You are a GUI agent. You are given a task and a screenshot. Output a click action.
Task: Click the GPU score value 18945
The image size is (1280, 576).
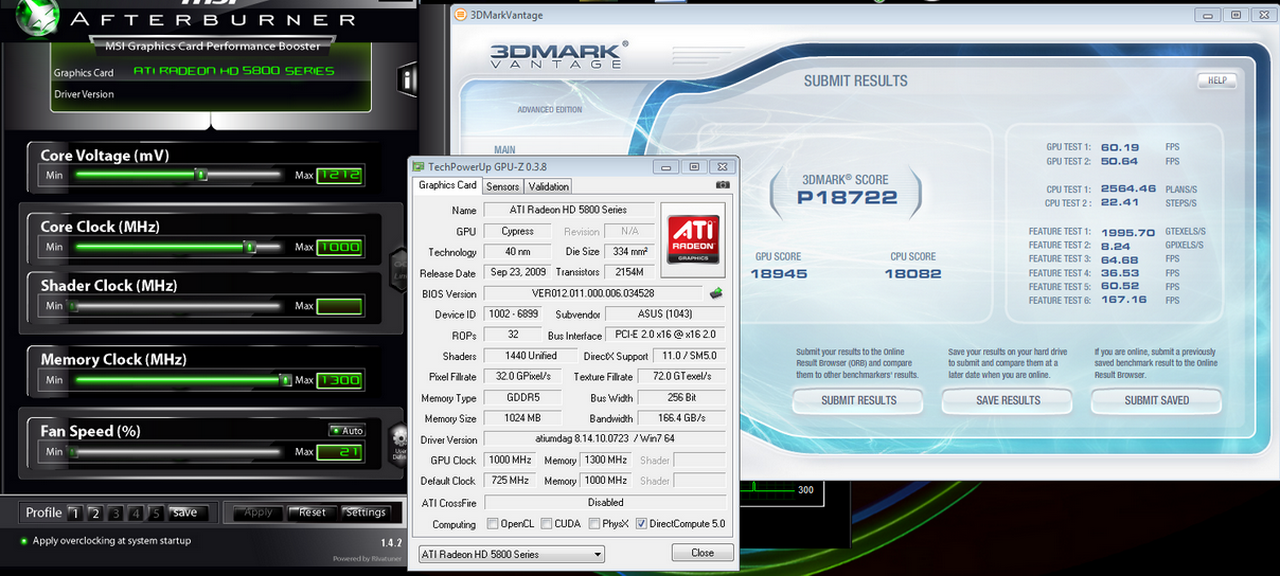pos(778,273)
